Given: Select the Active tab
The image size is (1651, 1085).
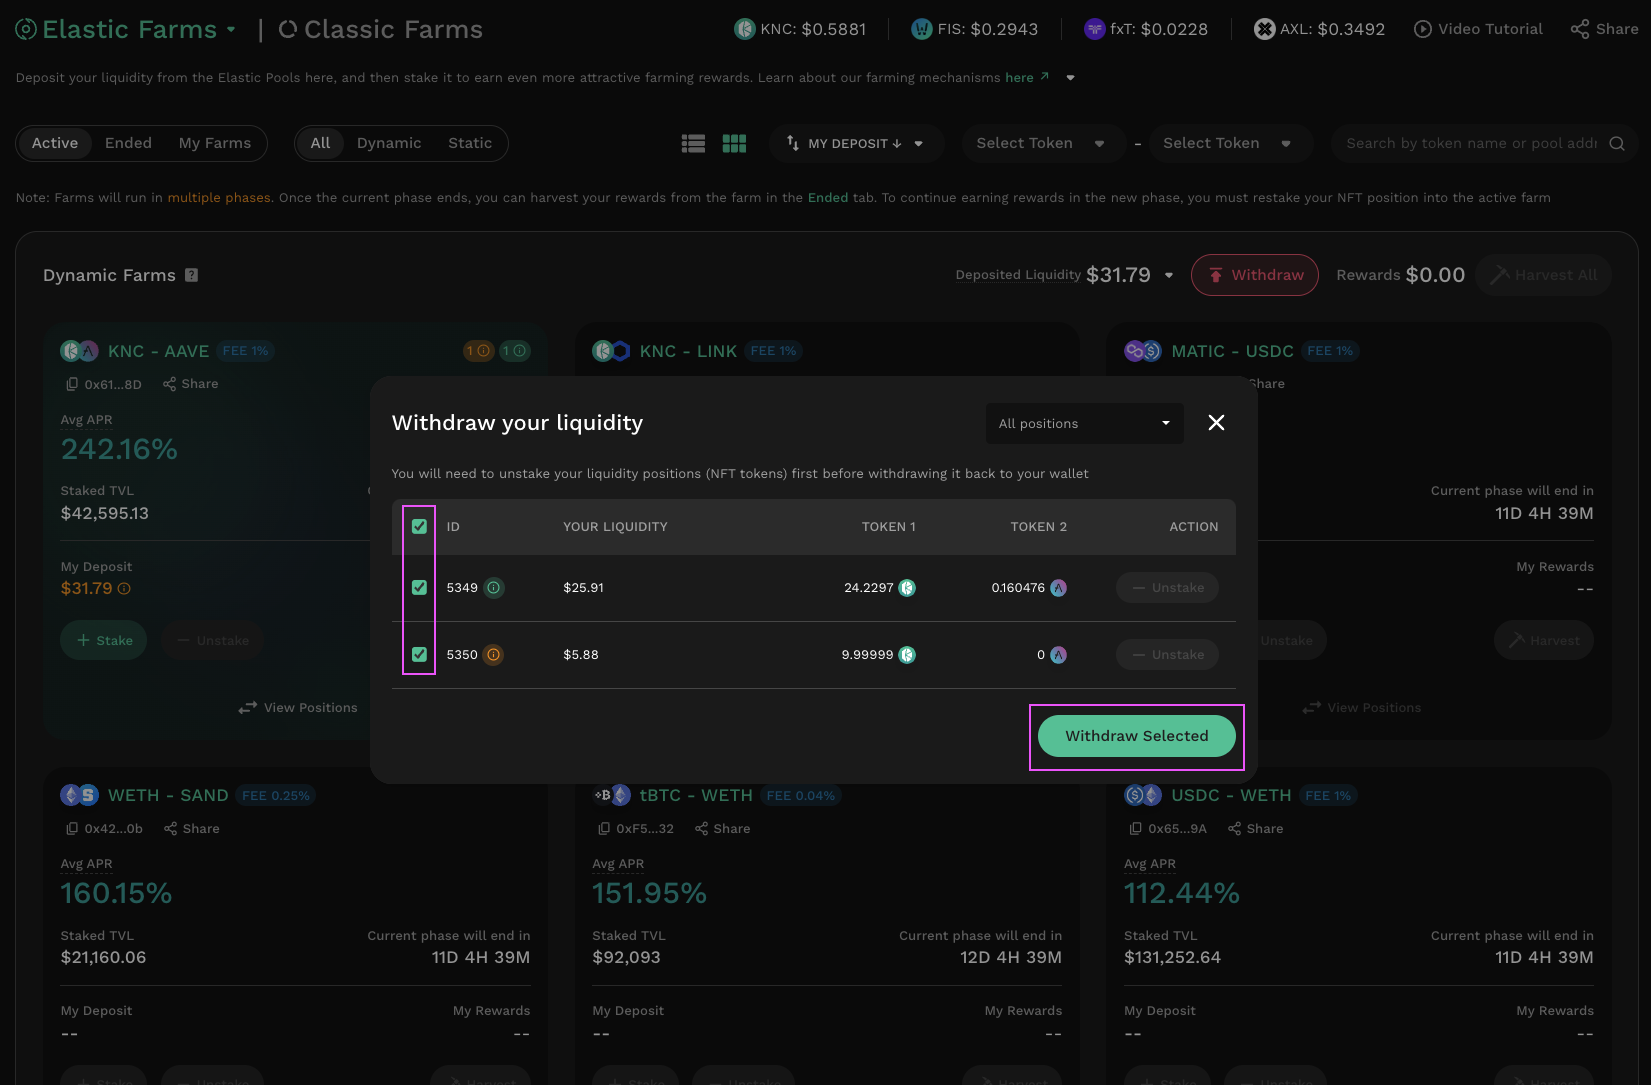Looking at the screenshot, I should pos(55,144).
